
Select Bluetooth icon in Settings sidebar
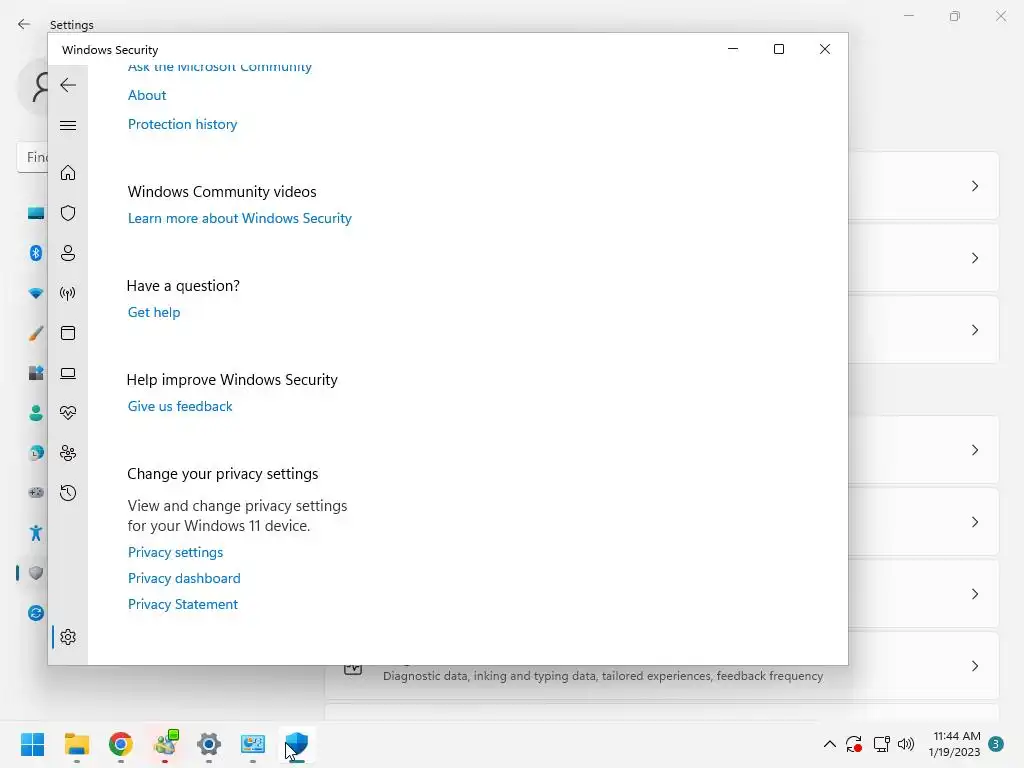point(36,253)
